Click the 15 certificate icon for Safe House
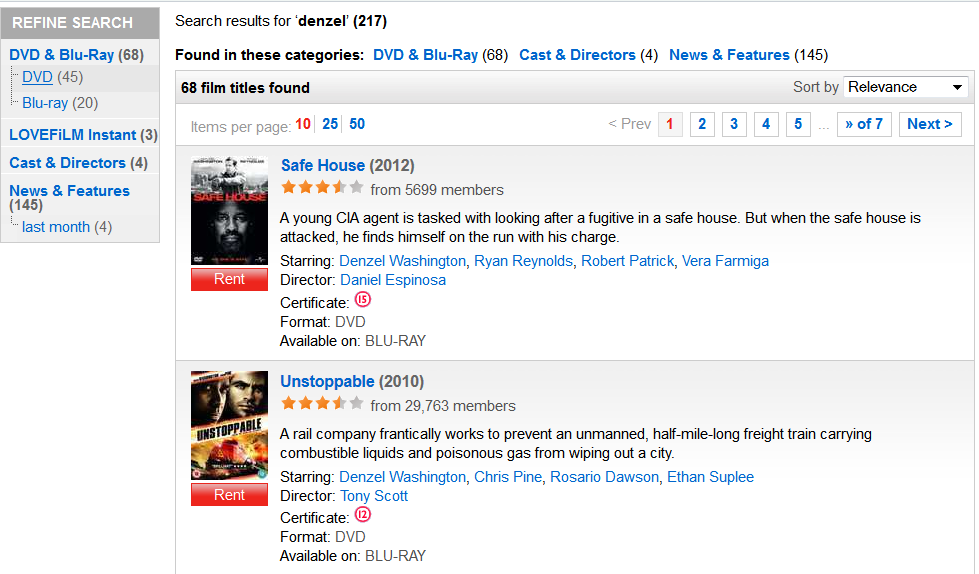This screenshot has height=574, width=979. pyautogui.click(x=362, y=300)
